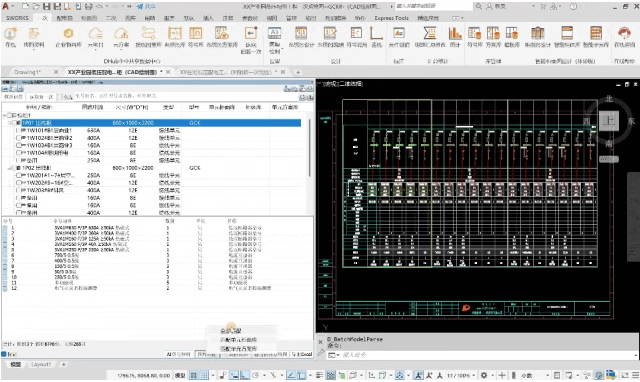Click the A3 drawing frame ribbon icon

coord(274,33)
